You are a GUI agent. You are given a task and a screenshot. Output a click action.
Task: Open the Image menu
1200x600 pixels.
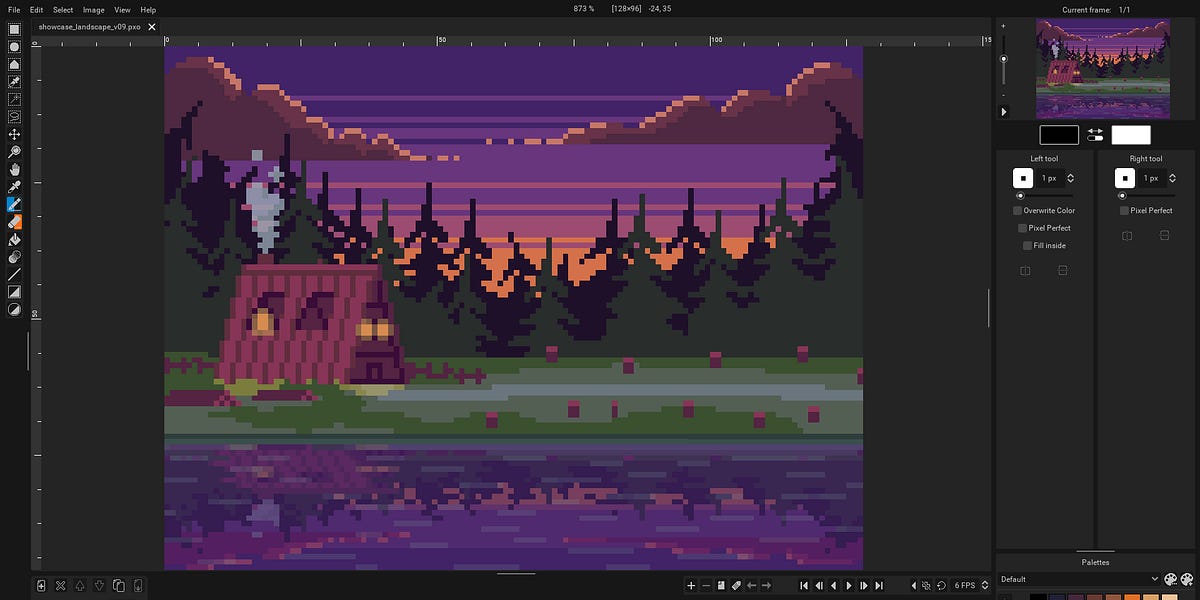[93, 9]
